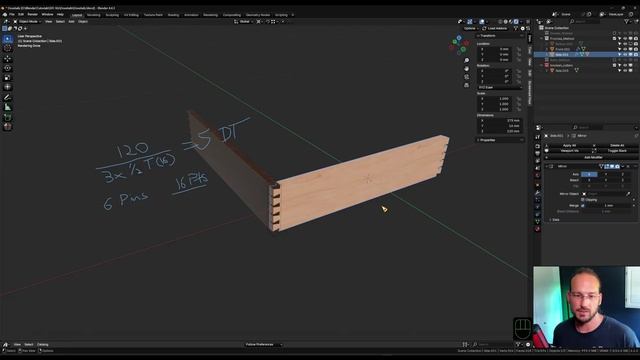Click the Add Modifier button
The width and height of the screenshot is (640, 360).
[x=592, y=157]
